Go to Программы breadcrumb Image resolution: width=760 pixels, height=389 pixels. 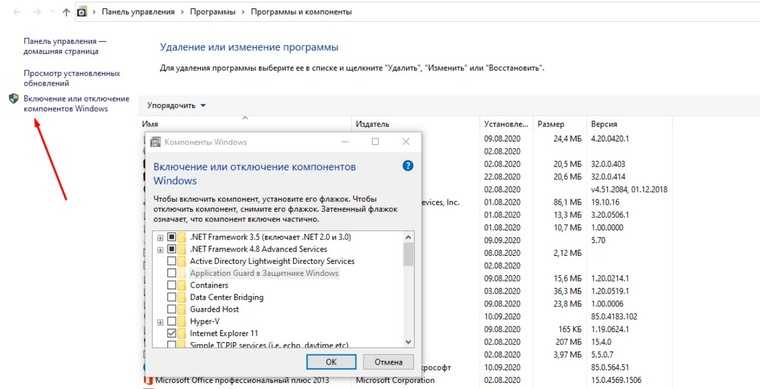click(212, 12)
